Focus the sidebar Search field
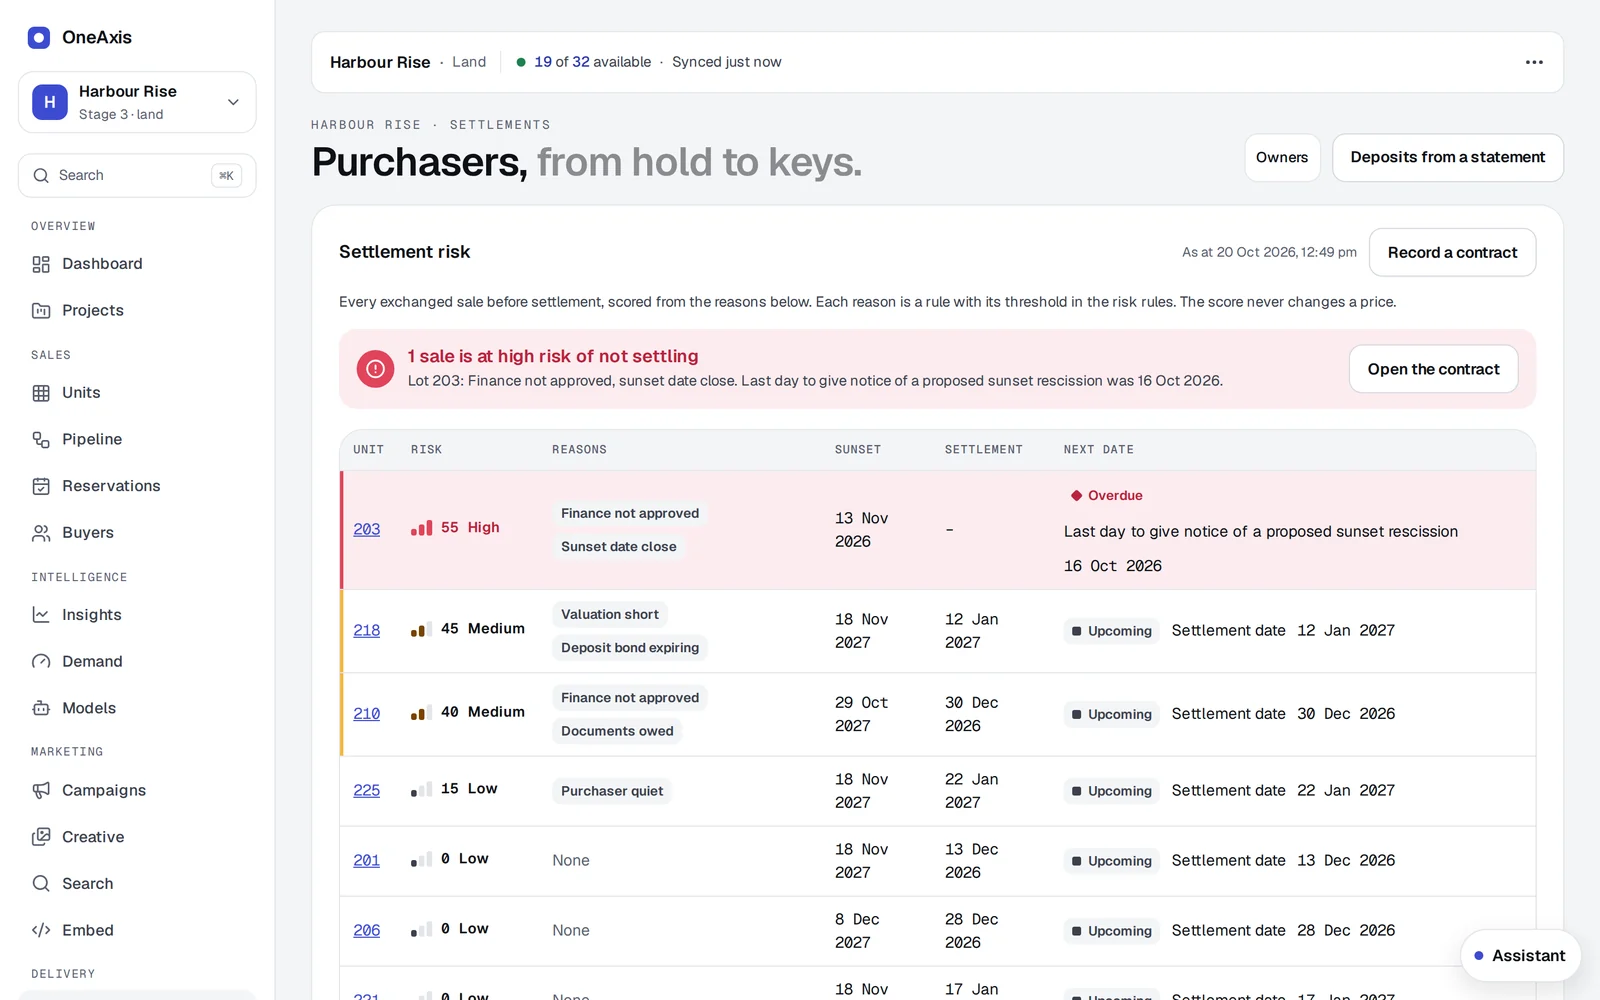The width and height of the screenshot is (1600, 1000). pos(137,176)
